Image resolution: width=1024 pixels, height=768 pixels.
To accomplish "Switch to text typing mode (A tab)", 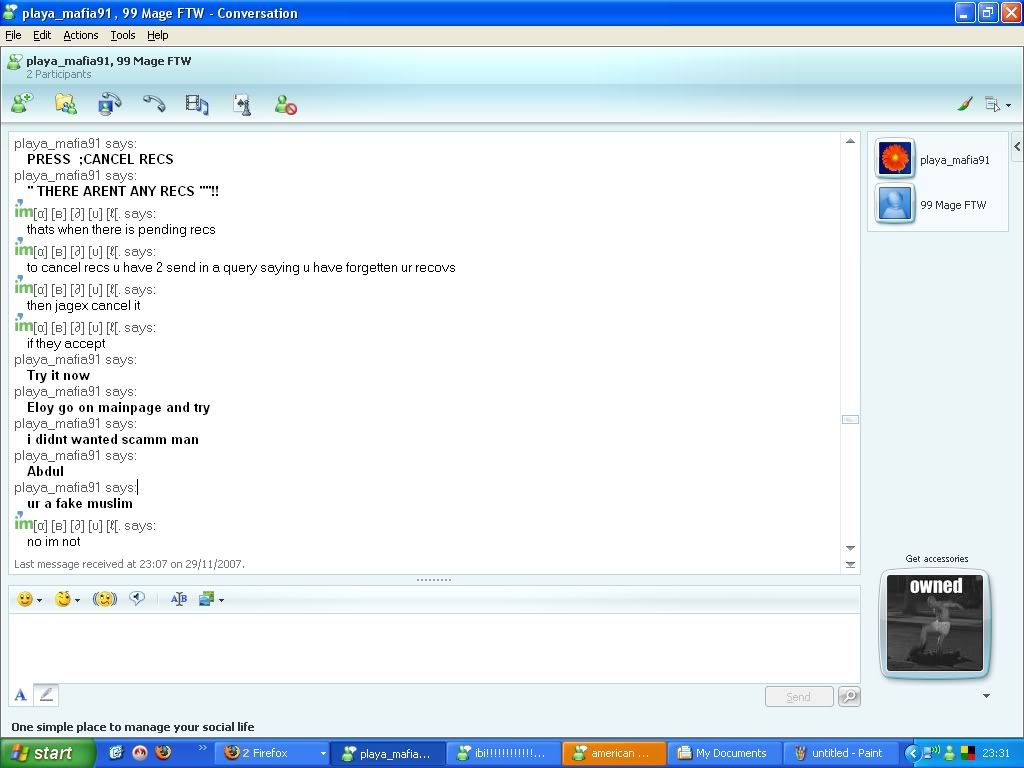I will point(20,695).
